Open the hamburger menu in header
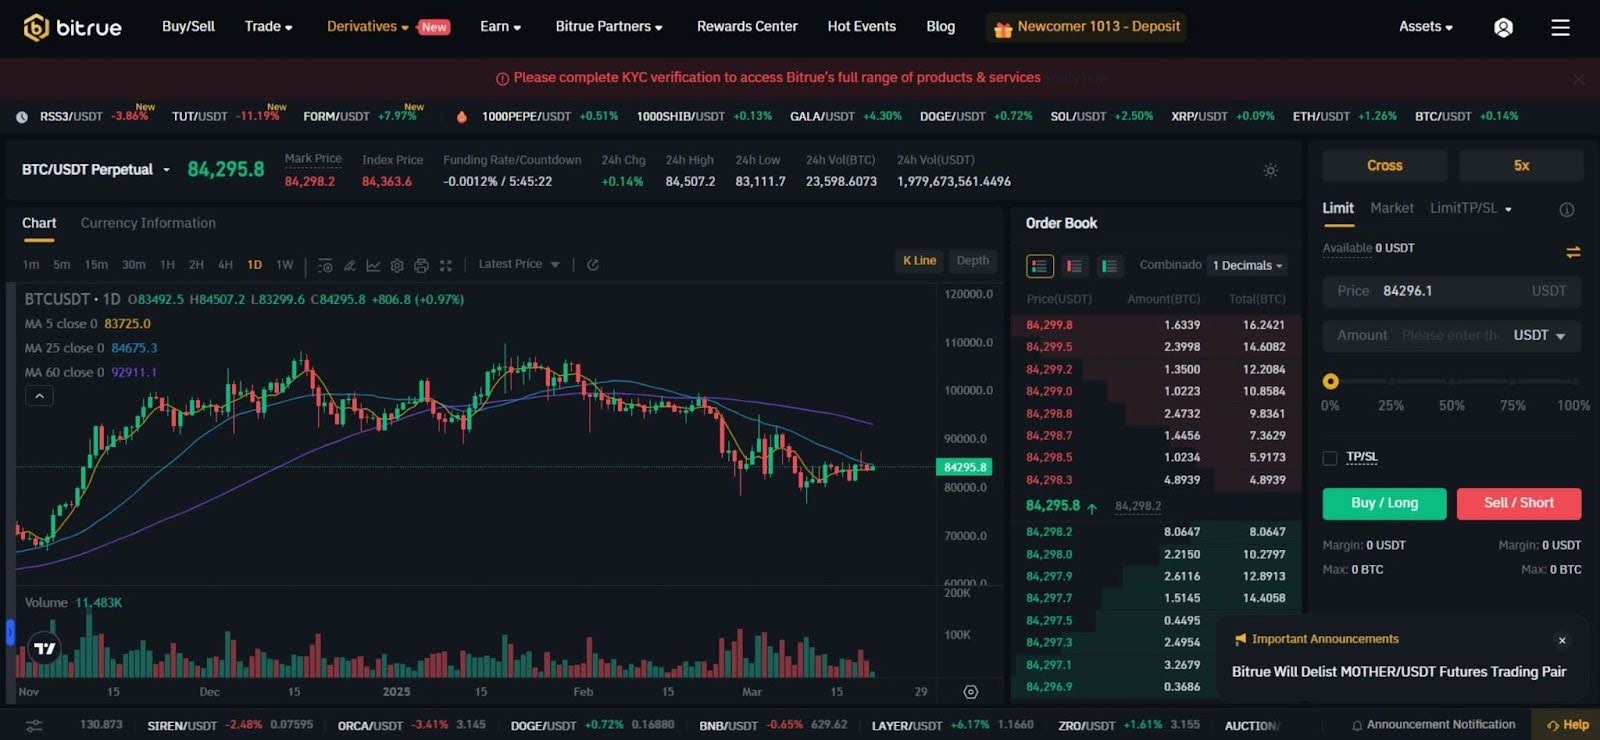 tap(1560, 27)
